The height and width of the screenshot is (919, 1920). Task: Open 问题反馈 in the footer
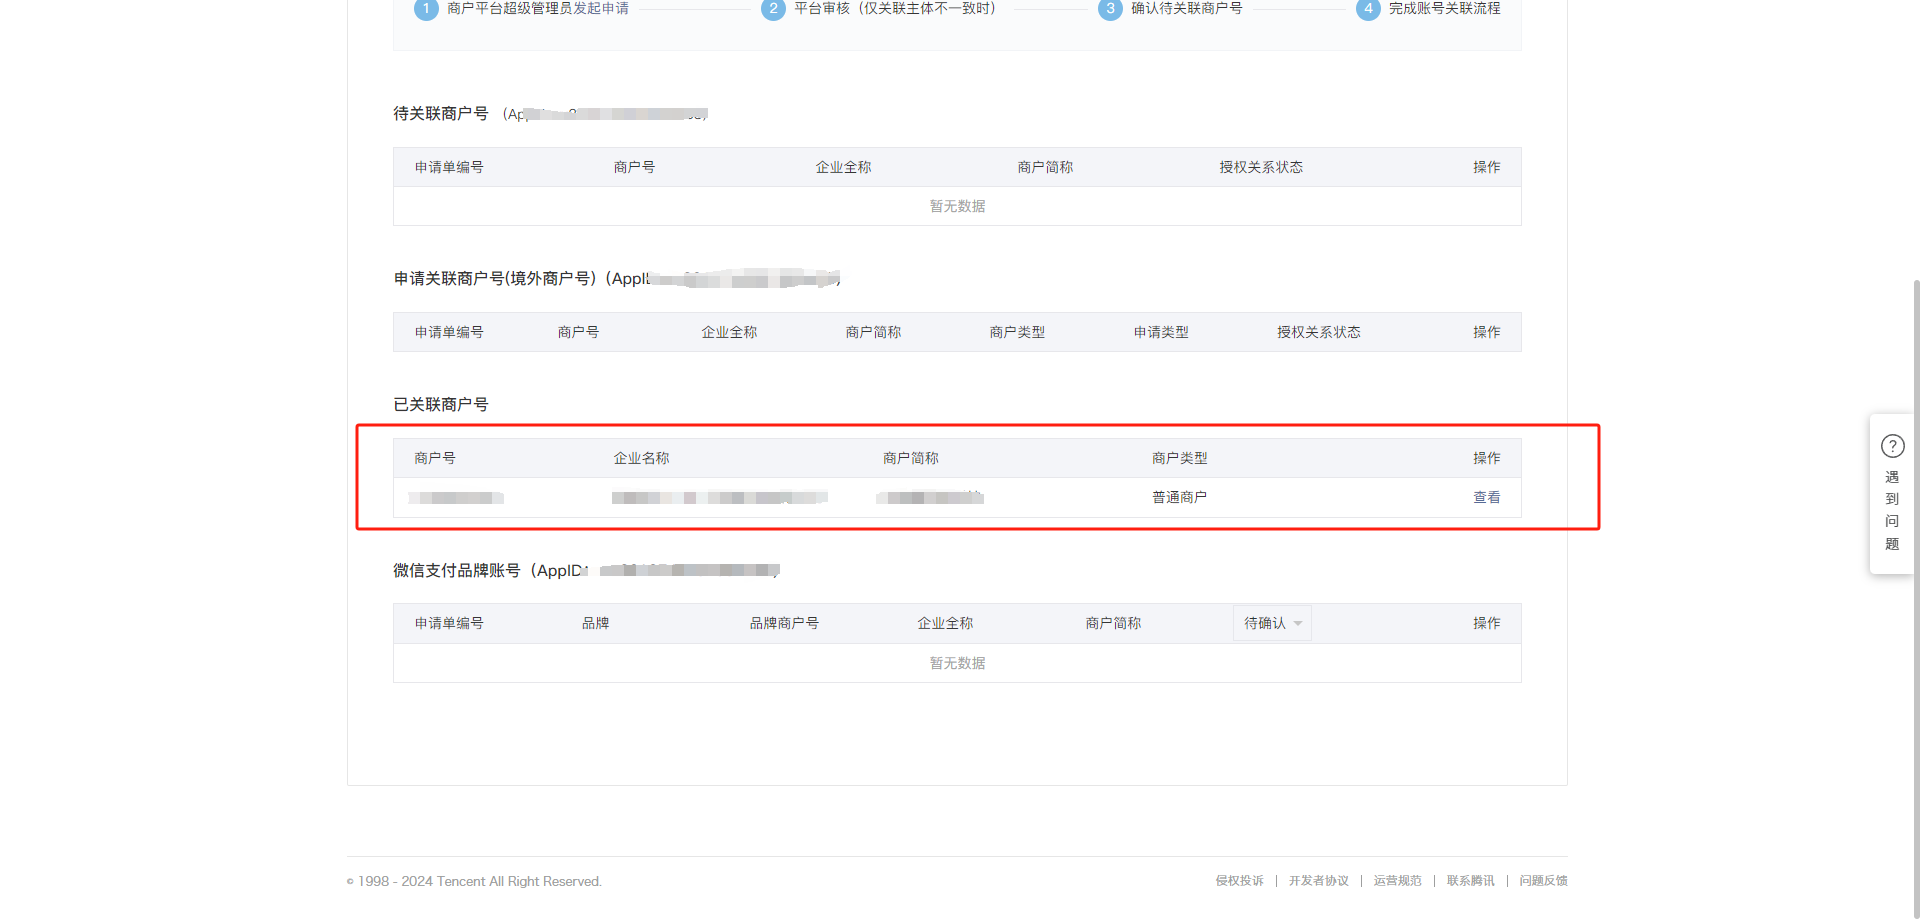[x=1543, y=881]
